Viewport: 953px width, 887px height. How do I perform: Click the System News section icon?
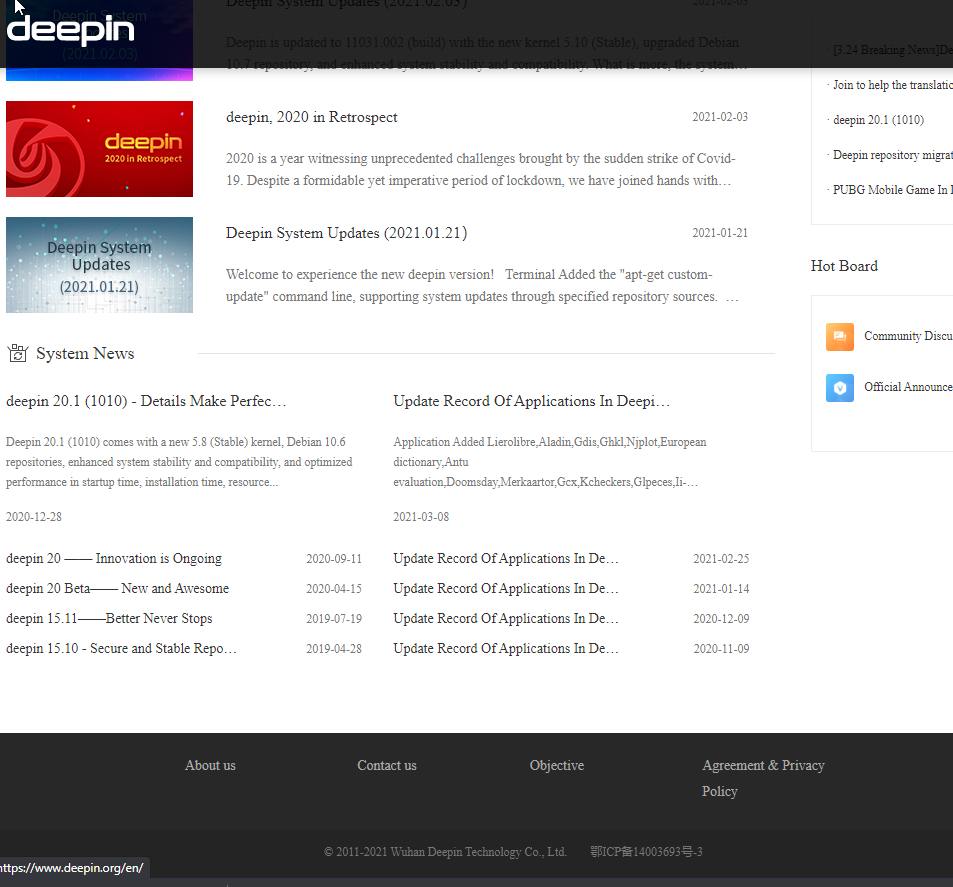[x=18, y=353]
